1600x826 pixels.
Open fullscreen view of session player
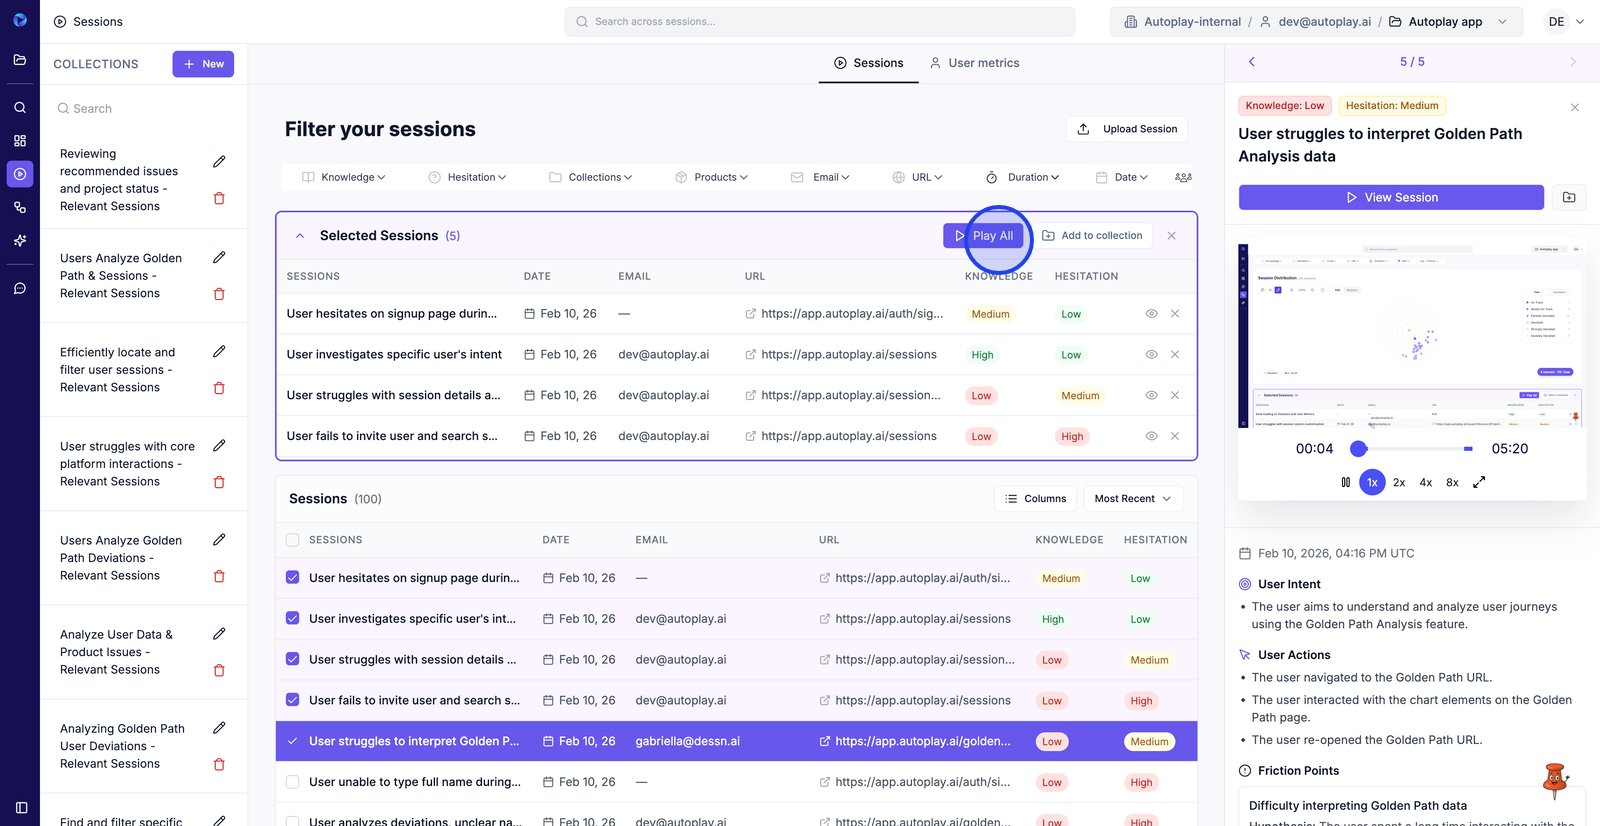coord(1479,482)
